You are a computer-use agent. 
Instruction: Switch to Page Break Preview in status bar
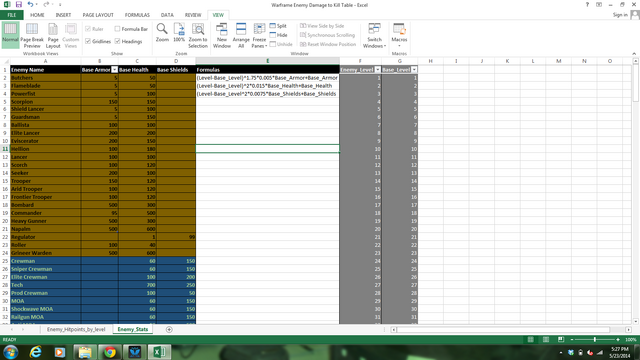561,340
